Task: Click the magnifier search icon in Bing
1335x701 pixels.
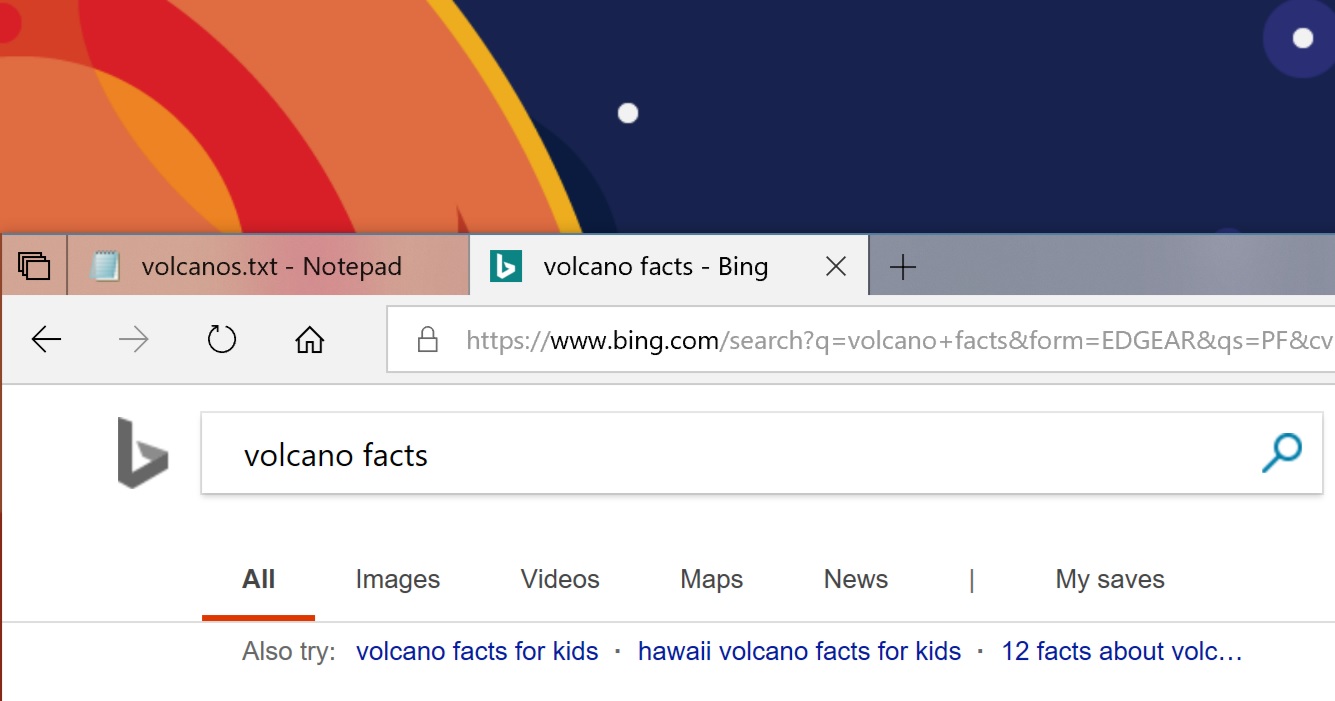Action: point(1281,453)
